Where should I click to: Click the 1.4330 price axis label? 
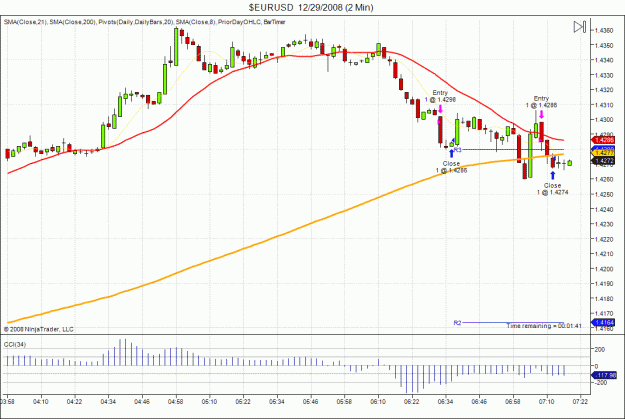604,75
